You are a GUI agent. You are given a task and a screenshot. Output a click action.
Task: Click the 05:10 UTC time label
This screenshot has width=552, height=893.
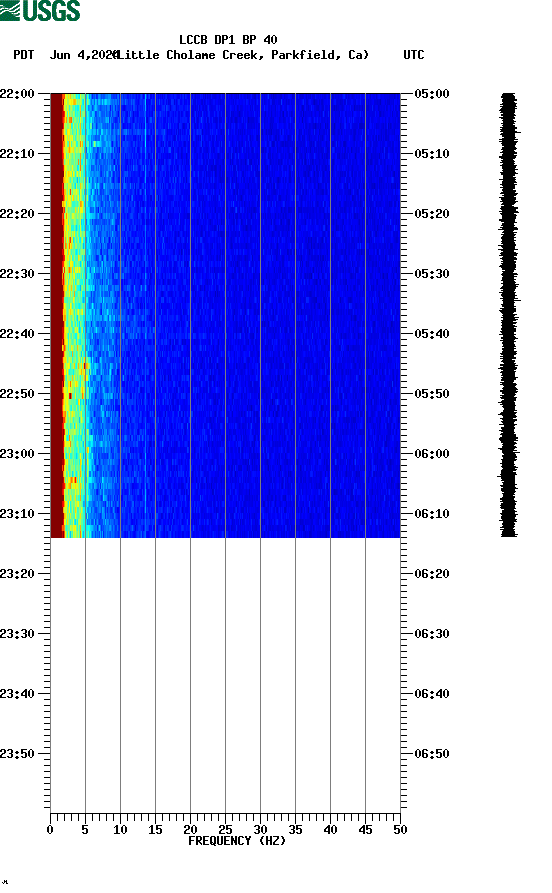[x=432, y=154]
